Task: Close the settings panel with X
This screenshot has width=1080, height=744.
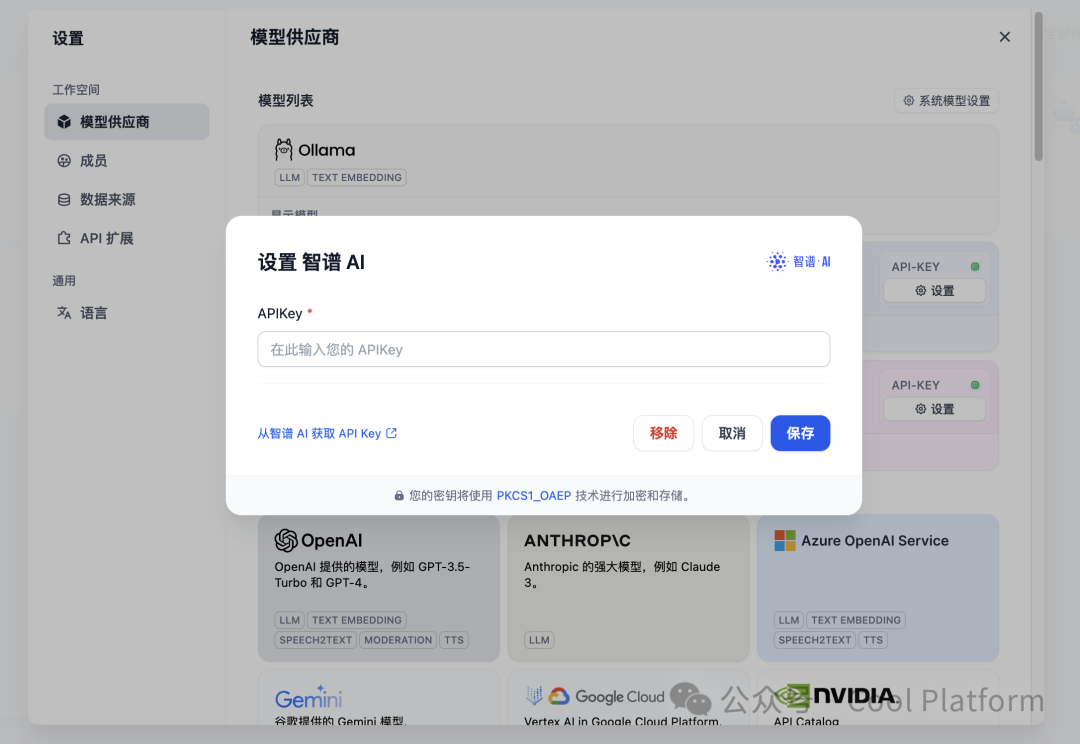Action: (1005, 37)
